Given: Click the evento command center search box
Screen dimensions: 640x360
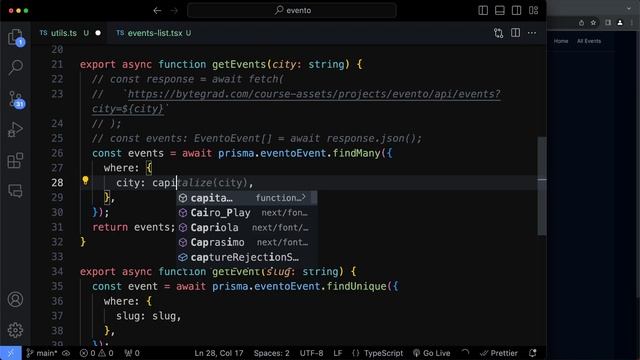Looking at the screenshot, I should 292,11.
